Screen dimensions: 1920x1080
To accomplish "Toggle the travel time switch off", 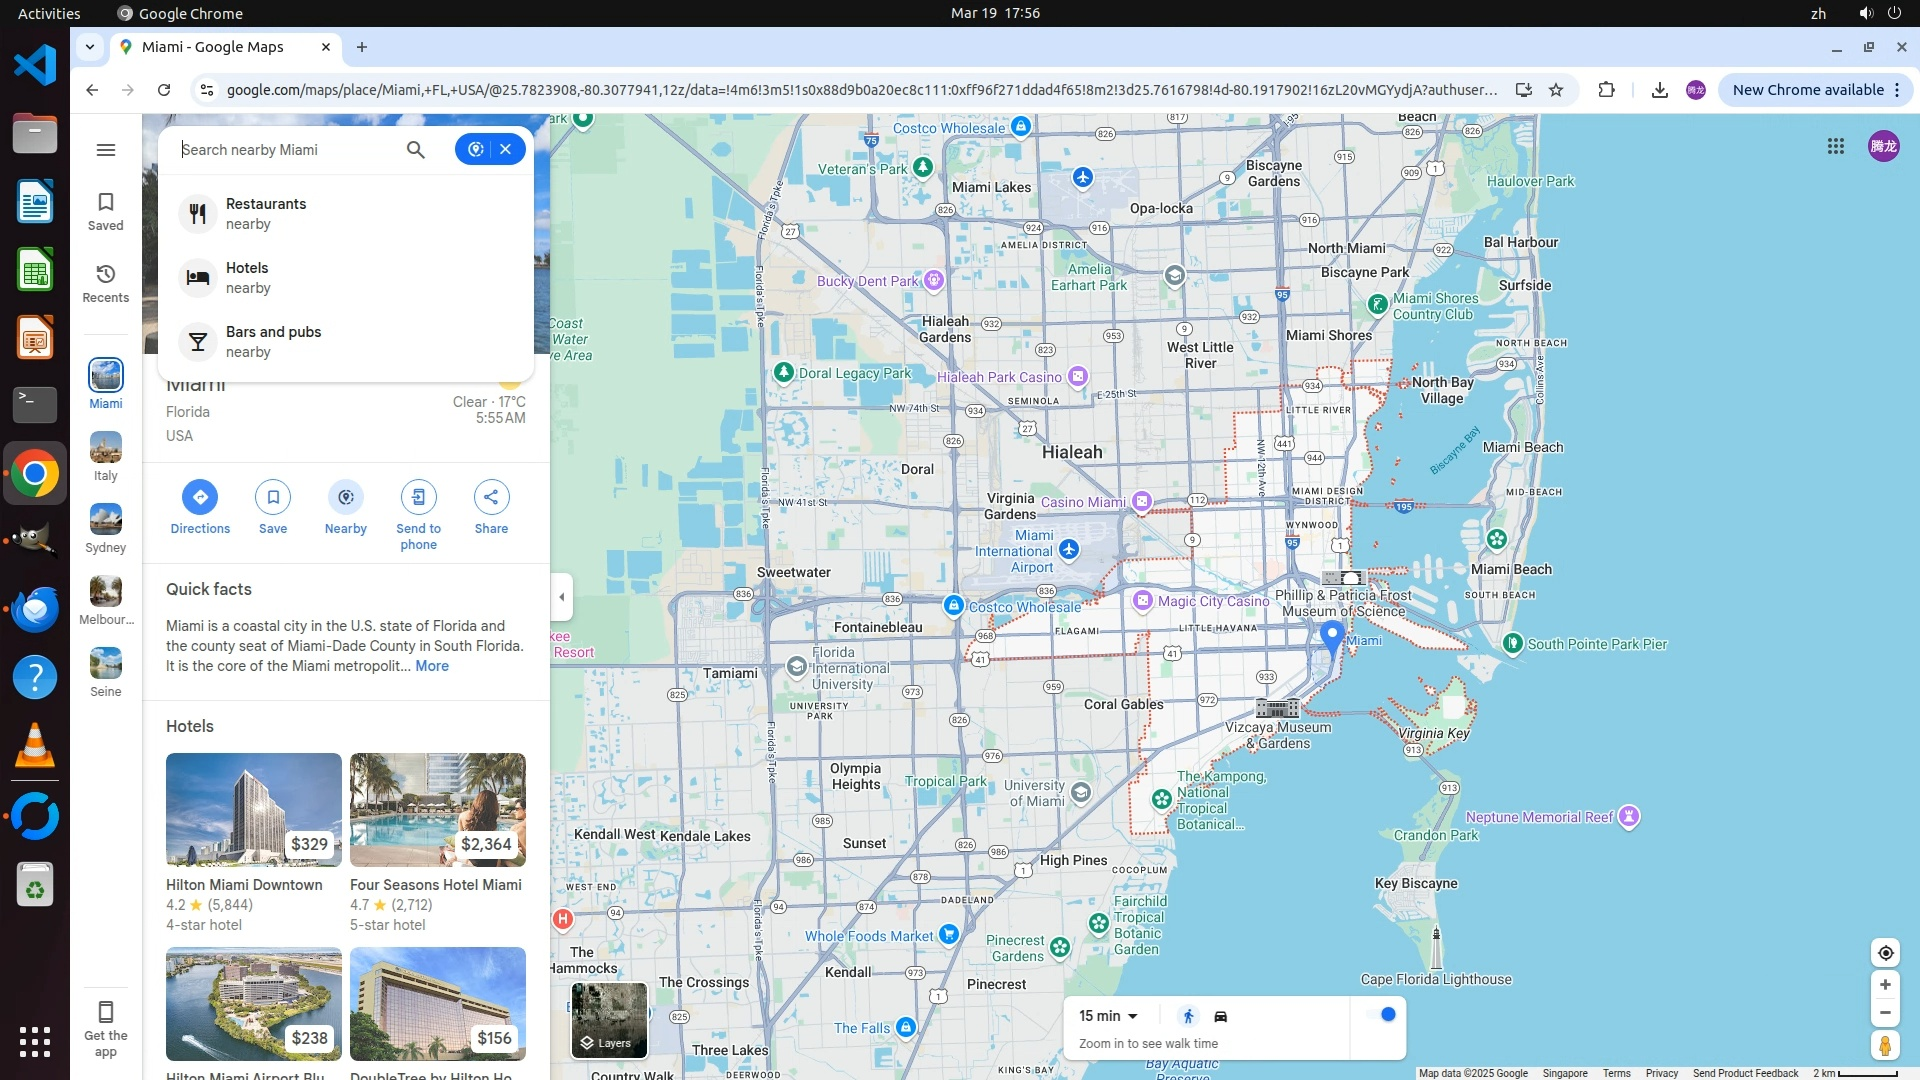I will [1383, 1015].
